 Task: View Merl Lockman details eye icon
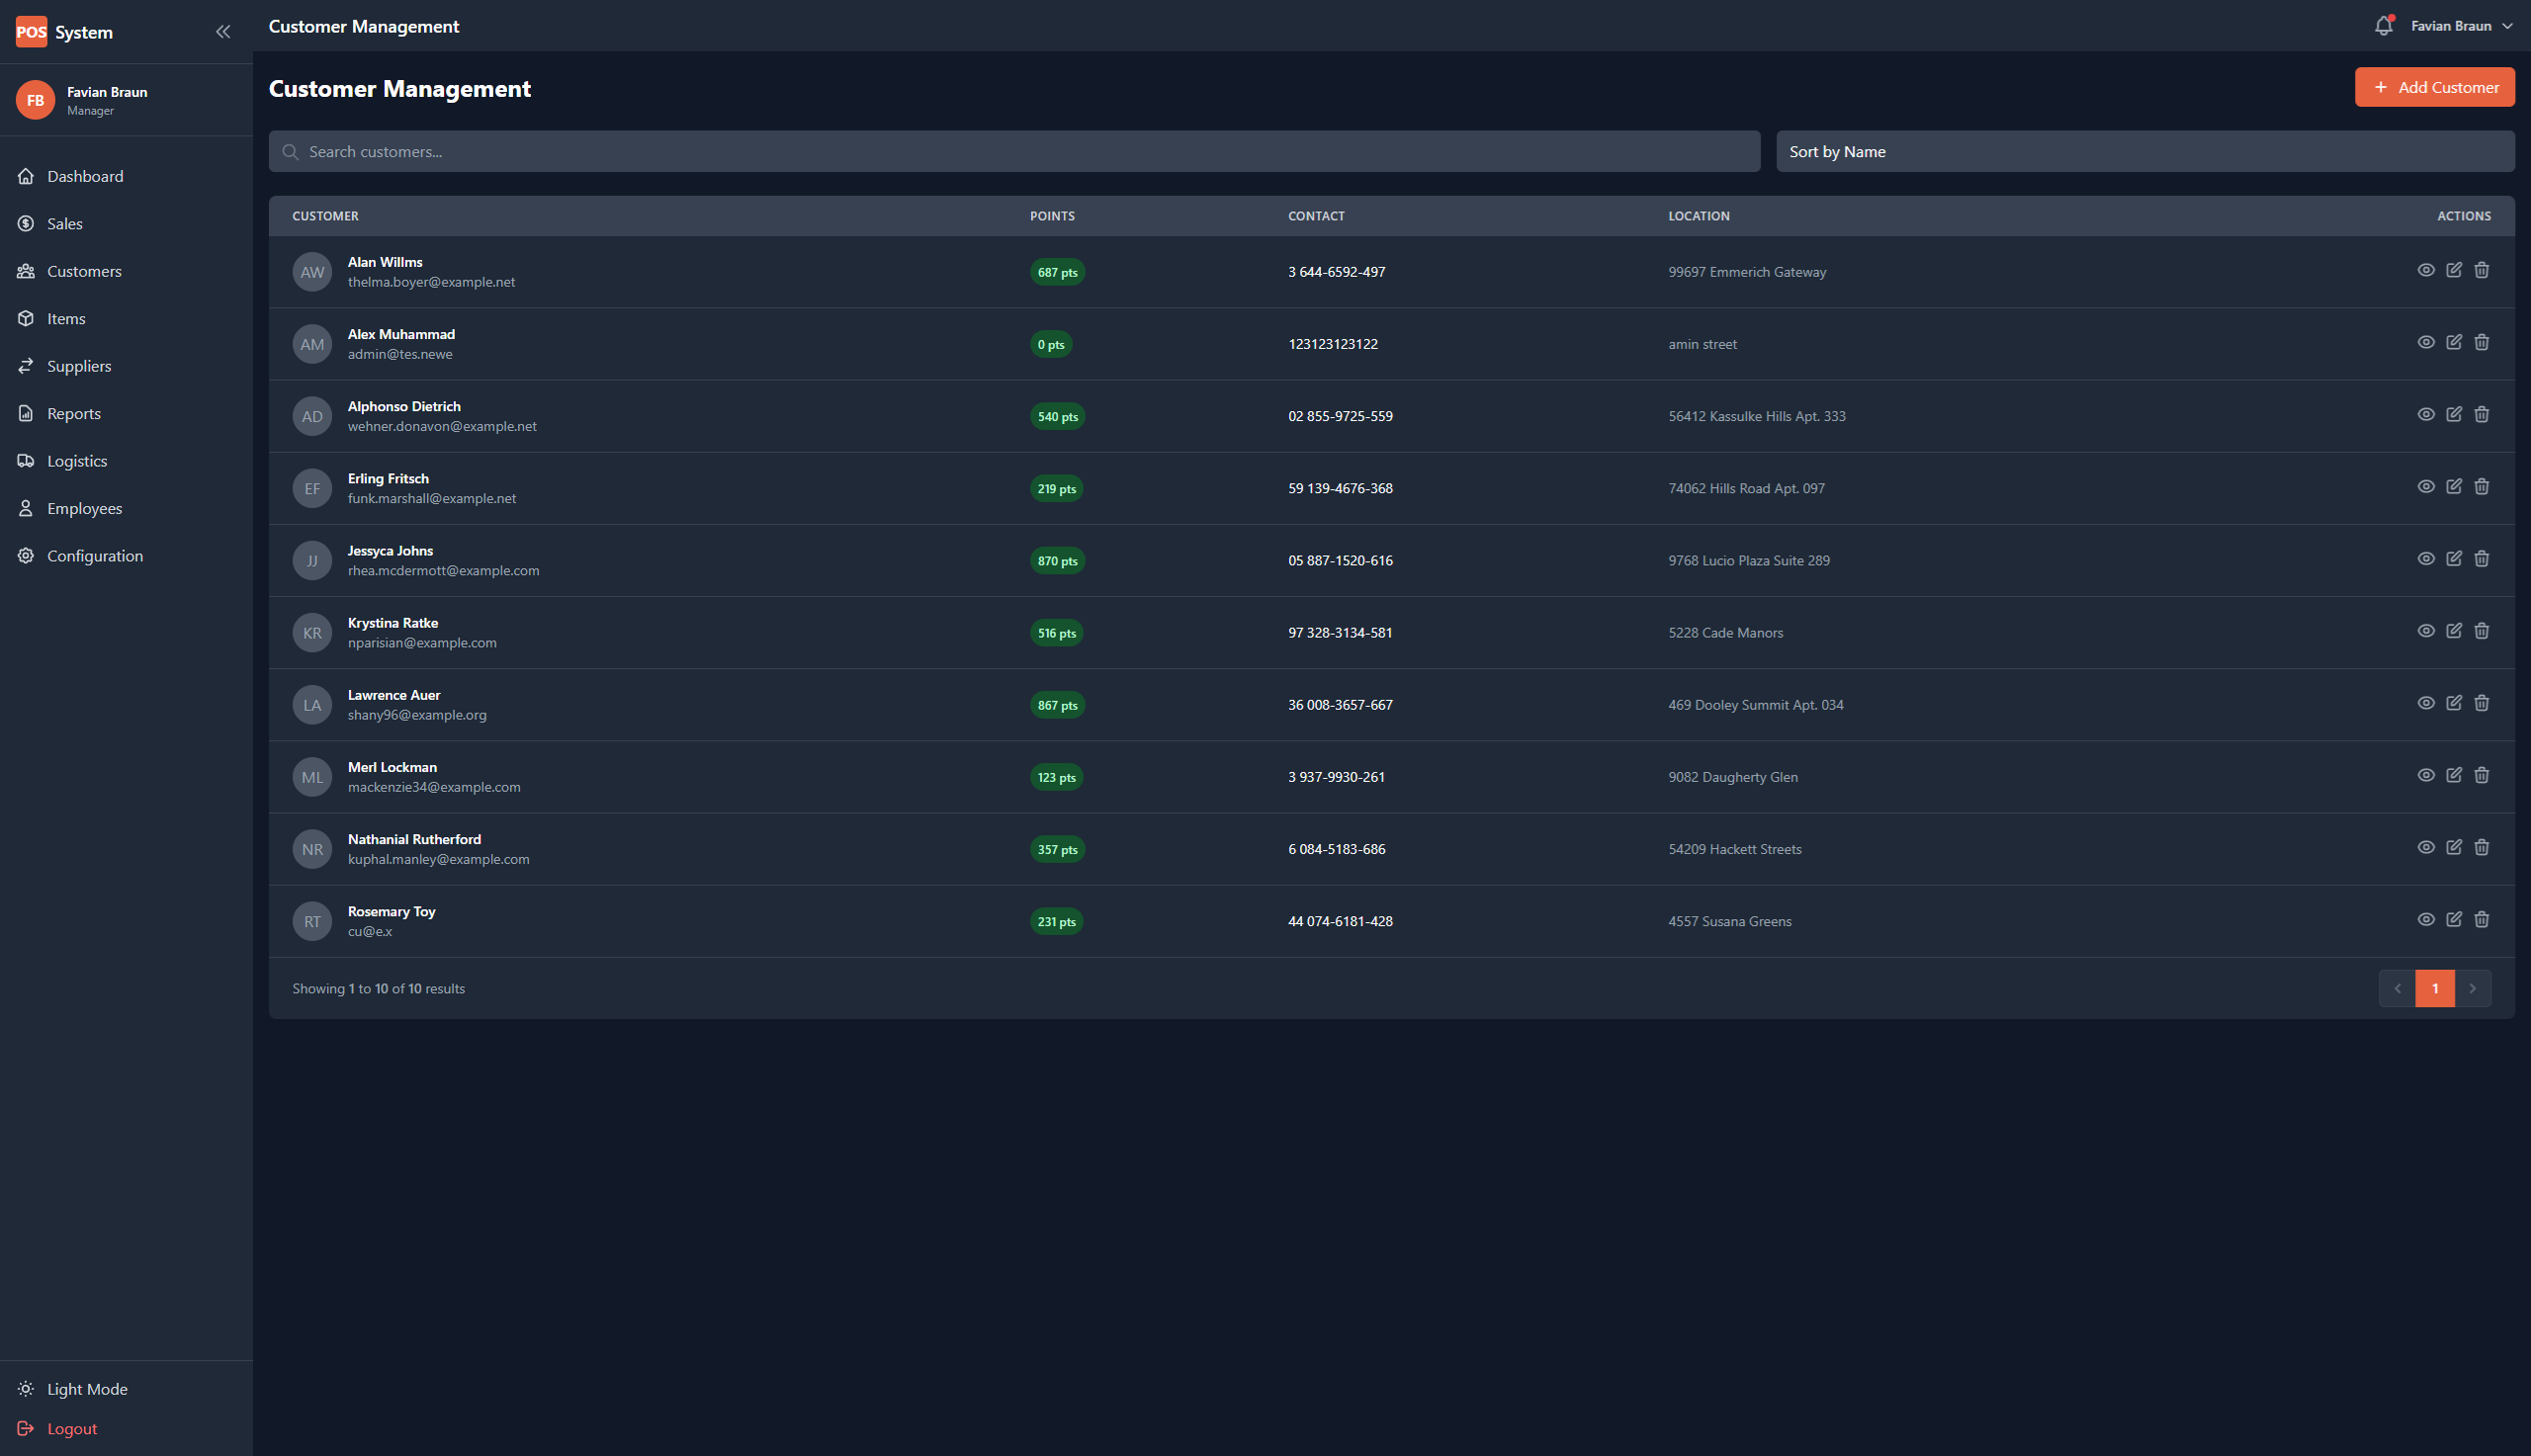click(x=2426, y=774)
